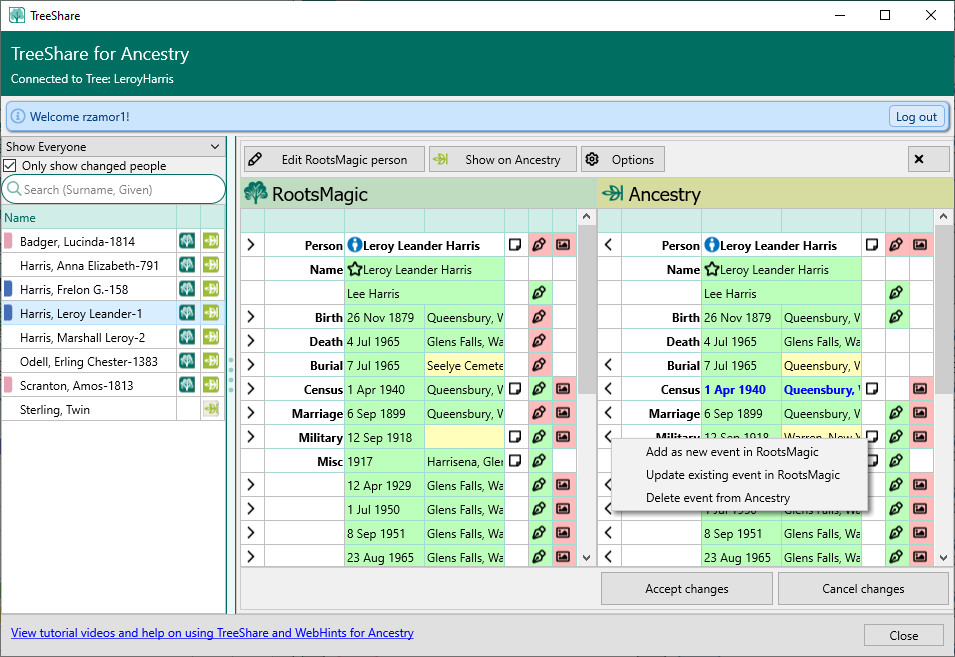Expand the RootsMagic Marriage row arrow

point(251,413)
